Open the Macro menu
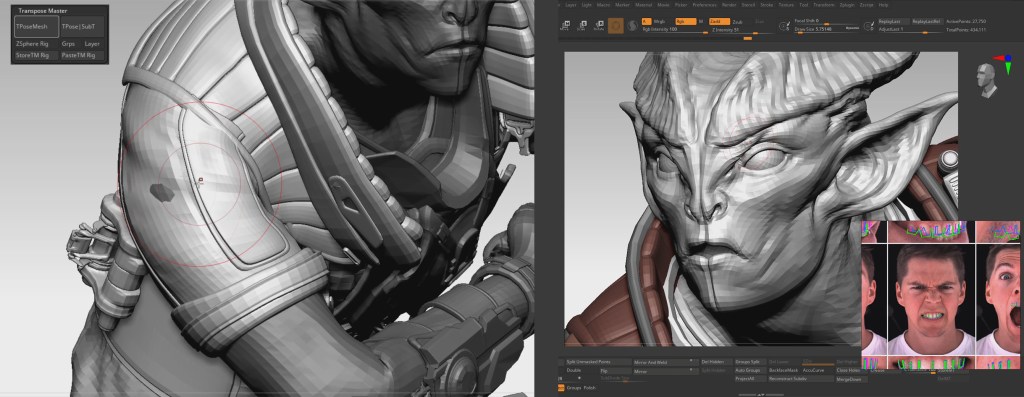 pos(603,5)
